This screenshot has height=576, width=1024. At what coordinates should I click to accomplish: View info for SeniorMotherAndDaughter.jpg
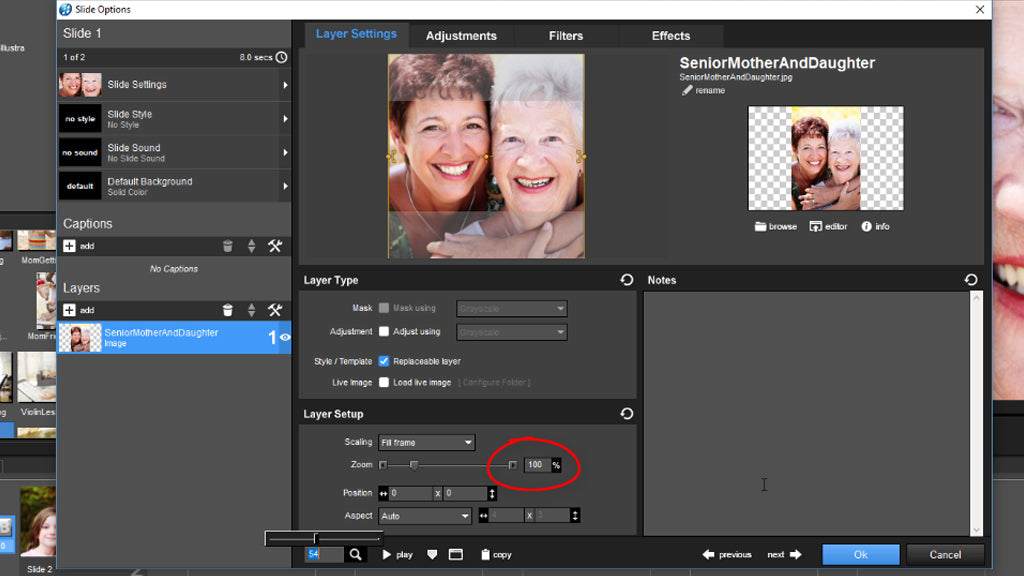pos(874,226)
